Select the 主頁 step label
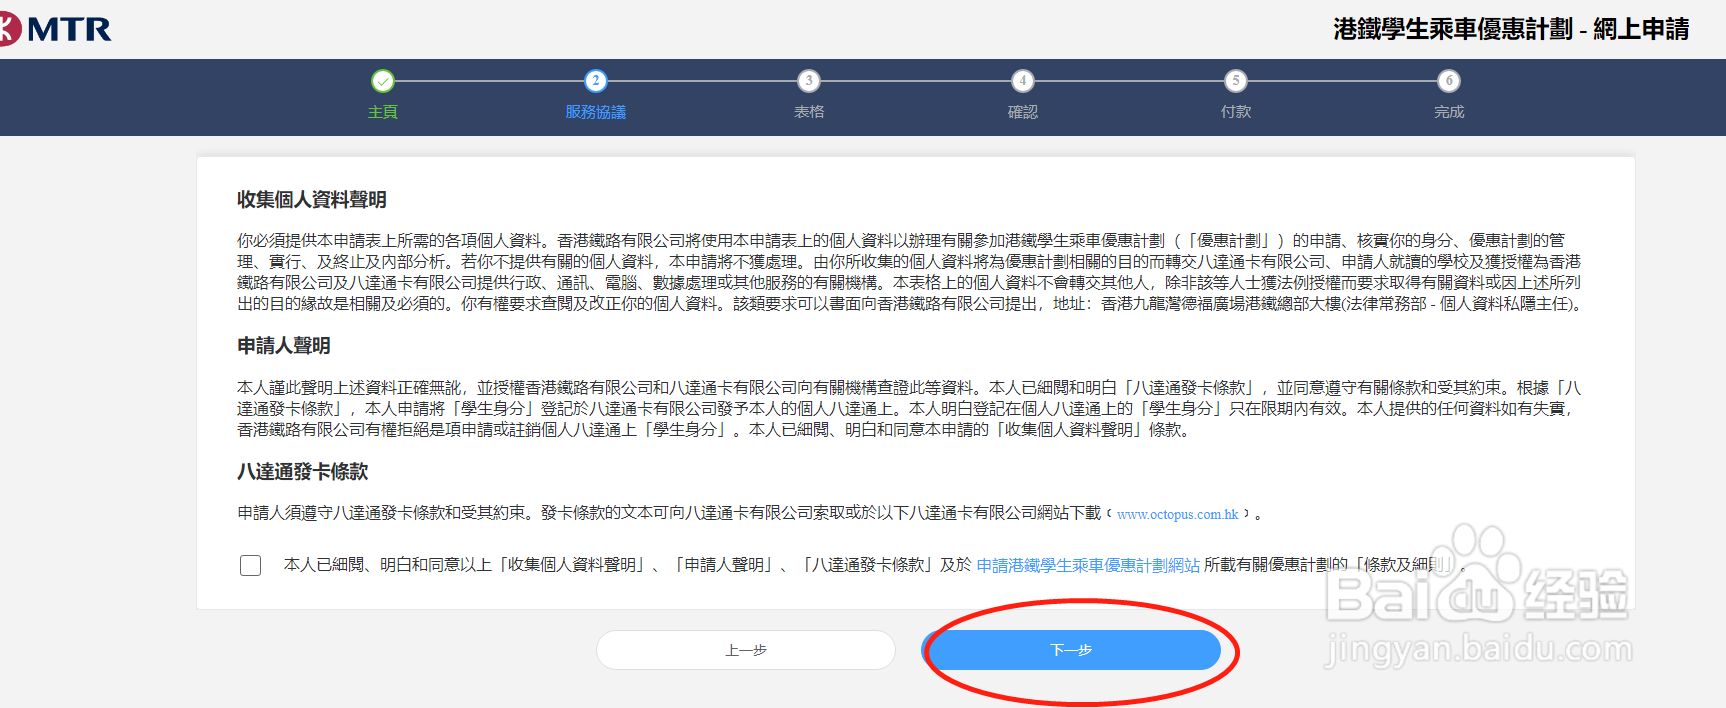The image size is (1726, 708). (x=382, y=112)
